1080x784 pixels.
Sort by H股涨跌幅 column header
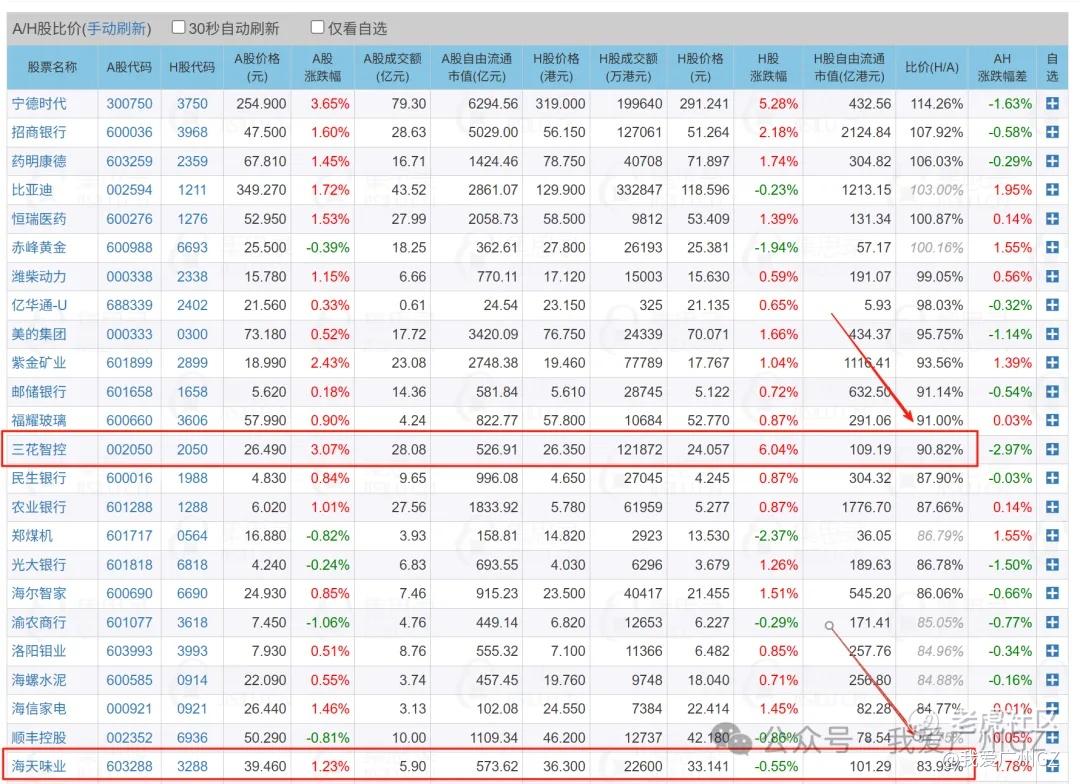click(768, 68)
